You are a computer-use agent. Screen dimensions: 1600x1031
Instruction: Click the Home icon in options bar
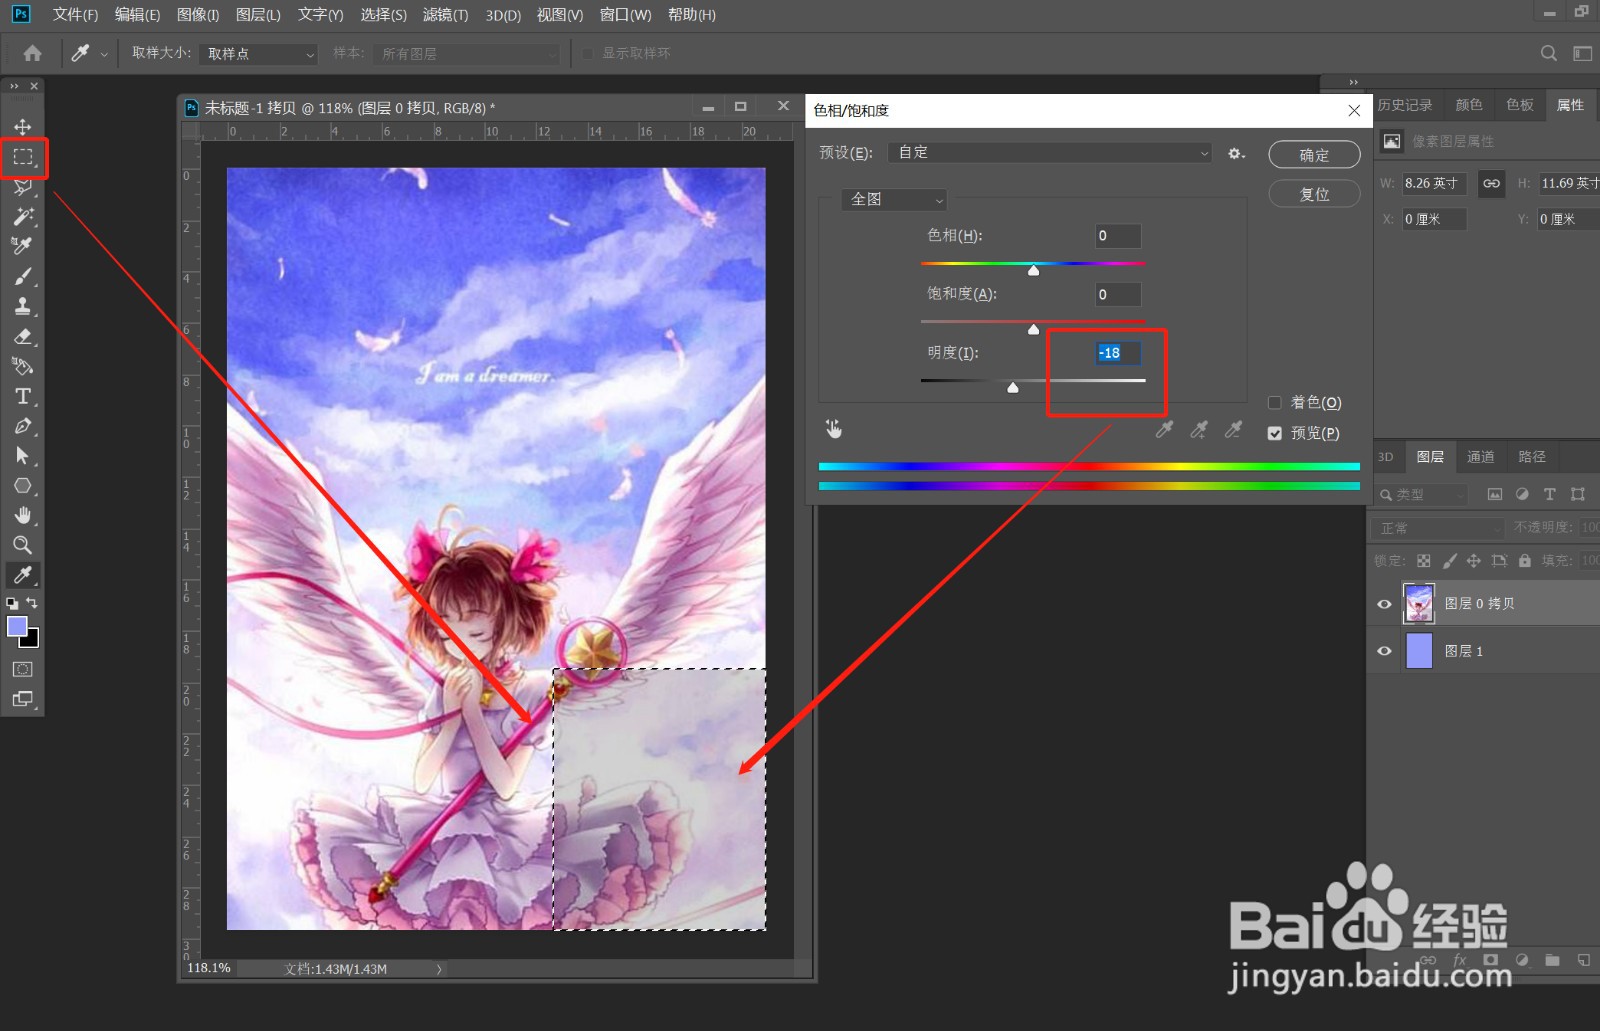[x=33, y=53]
